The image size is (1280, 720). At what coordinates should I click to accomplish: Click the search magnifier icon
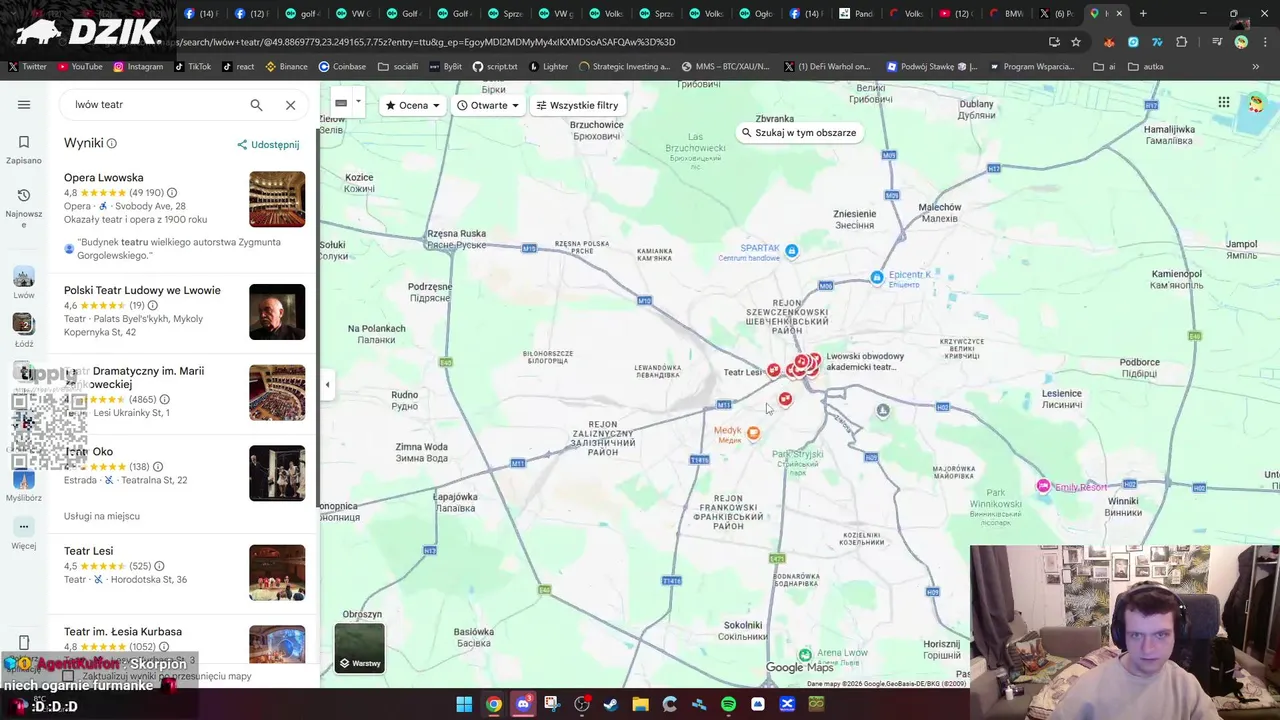point(256,105)
